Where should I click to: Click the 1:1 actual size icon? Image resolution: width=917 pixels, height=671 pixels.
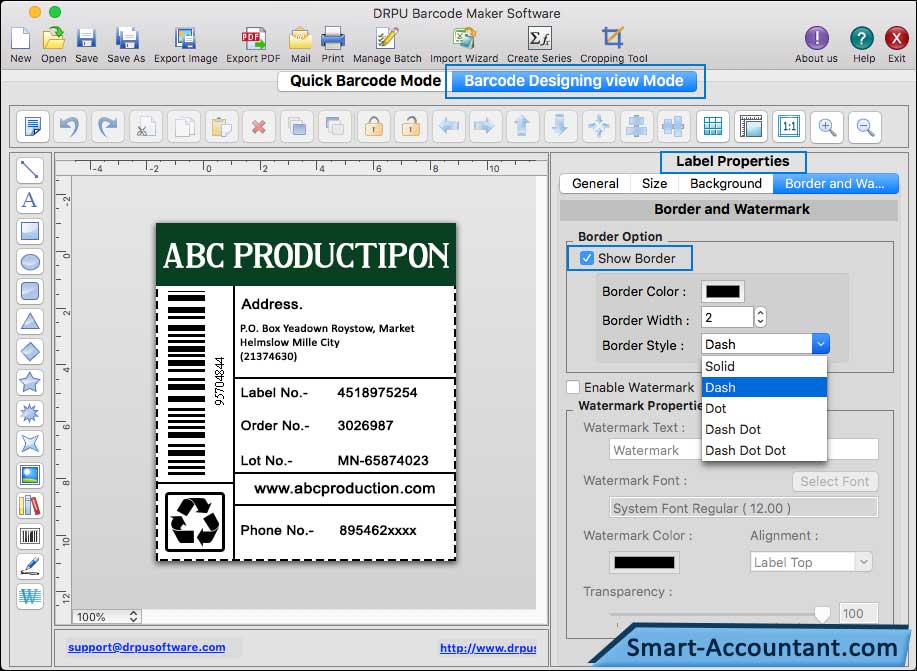pyautogui.click(x=789, y=126)
